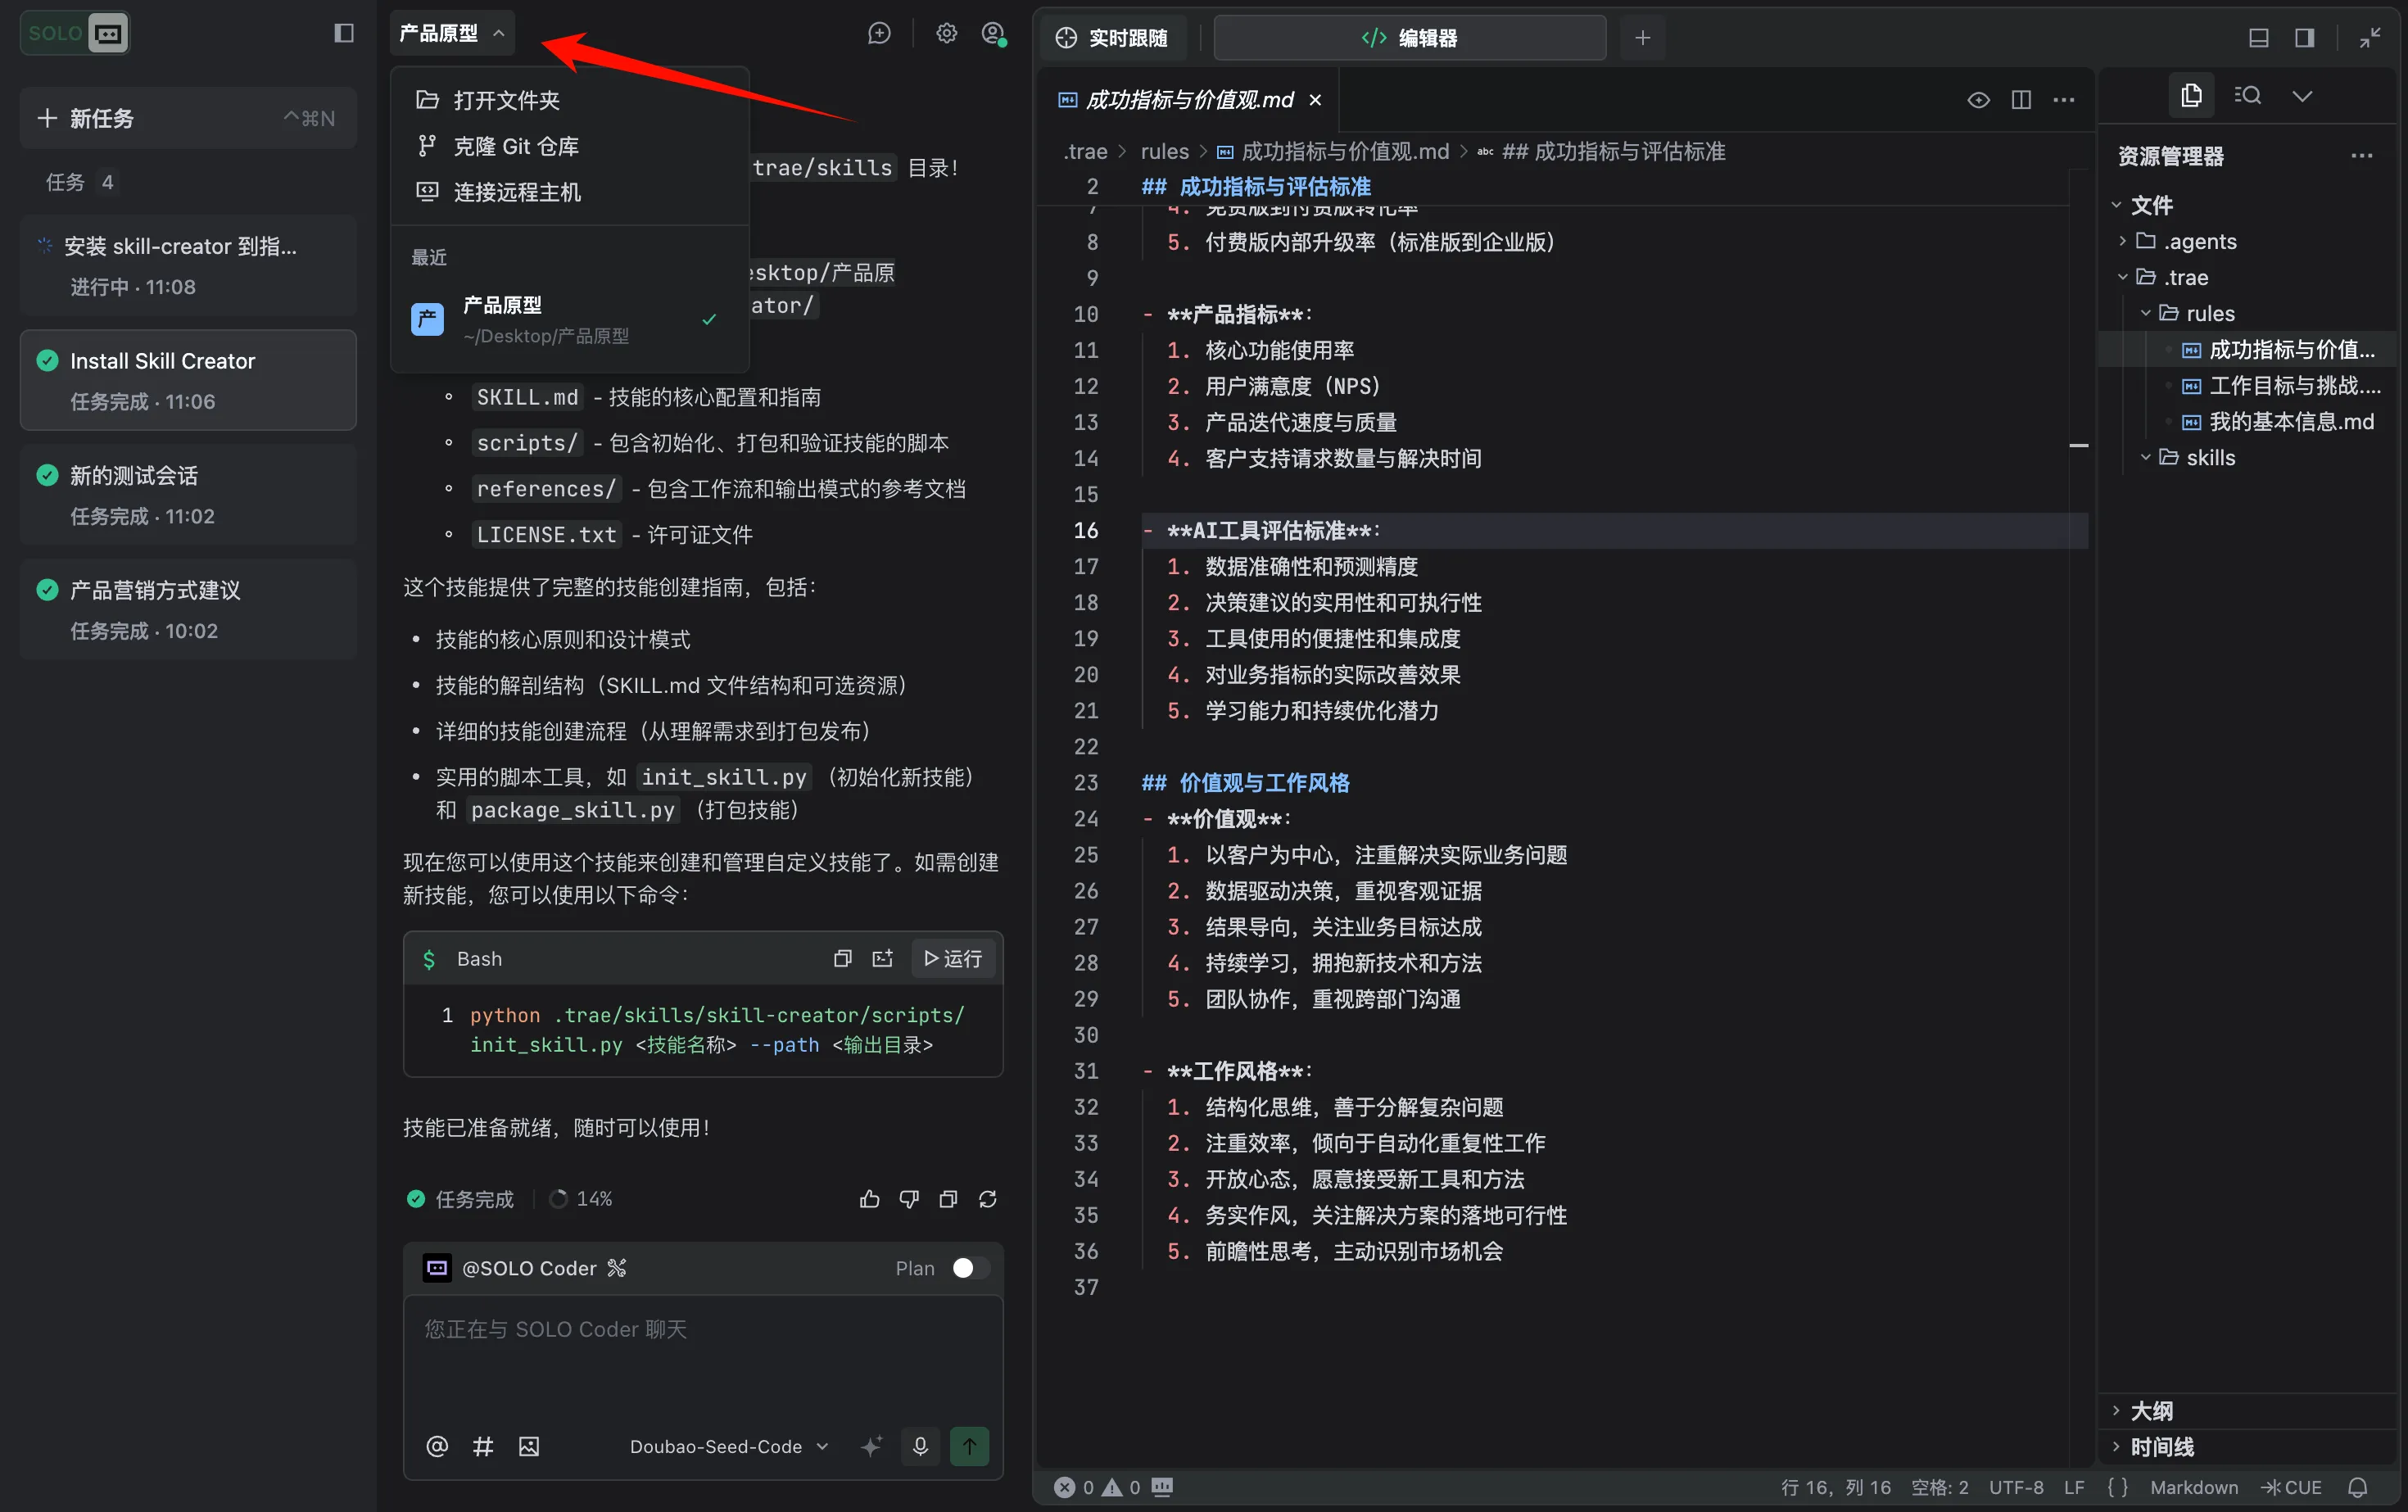Screen dimensions: 2408x1512
Task: Click the copy icon in Bash code block
Action: 842,958
